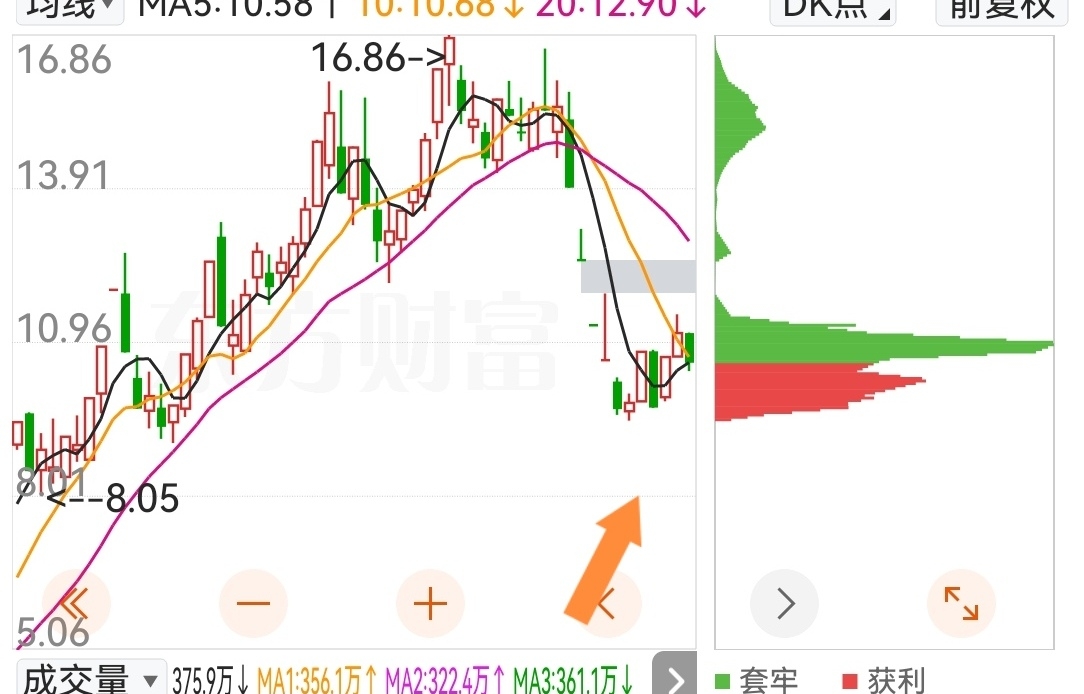The height and width of the screenshot is (694, 1084).
Task: Open the 均线 indicator dropdown
Action: point(70,8)
